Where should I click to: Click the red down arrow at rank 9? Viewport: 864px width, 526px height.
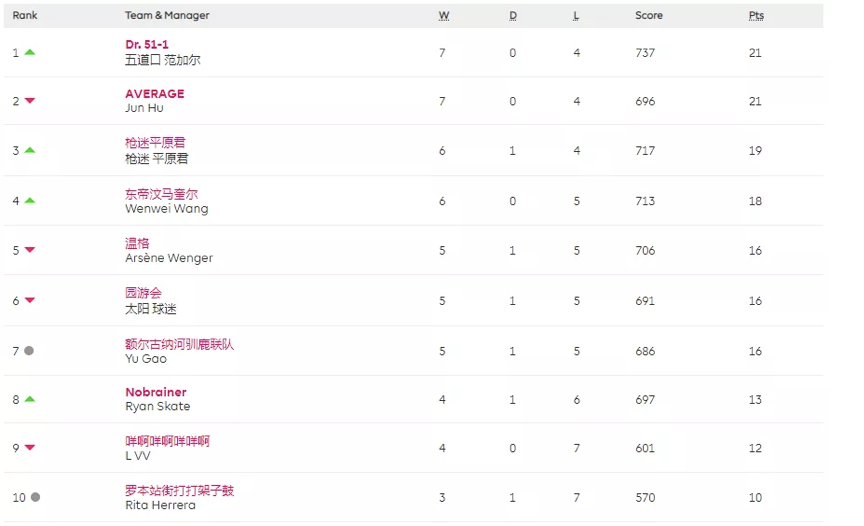[30, 448]
